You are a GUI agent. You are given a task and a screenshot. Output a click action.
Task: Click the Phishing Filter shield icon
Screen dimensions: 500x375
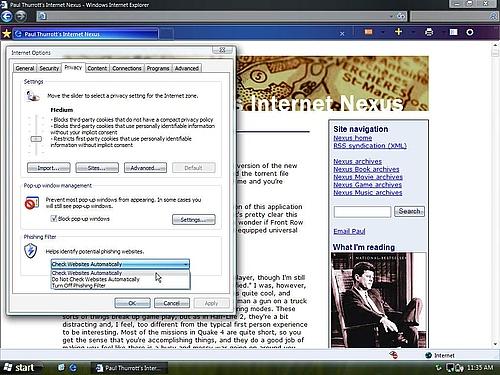31,251
